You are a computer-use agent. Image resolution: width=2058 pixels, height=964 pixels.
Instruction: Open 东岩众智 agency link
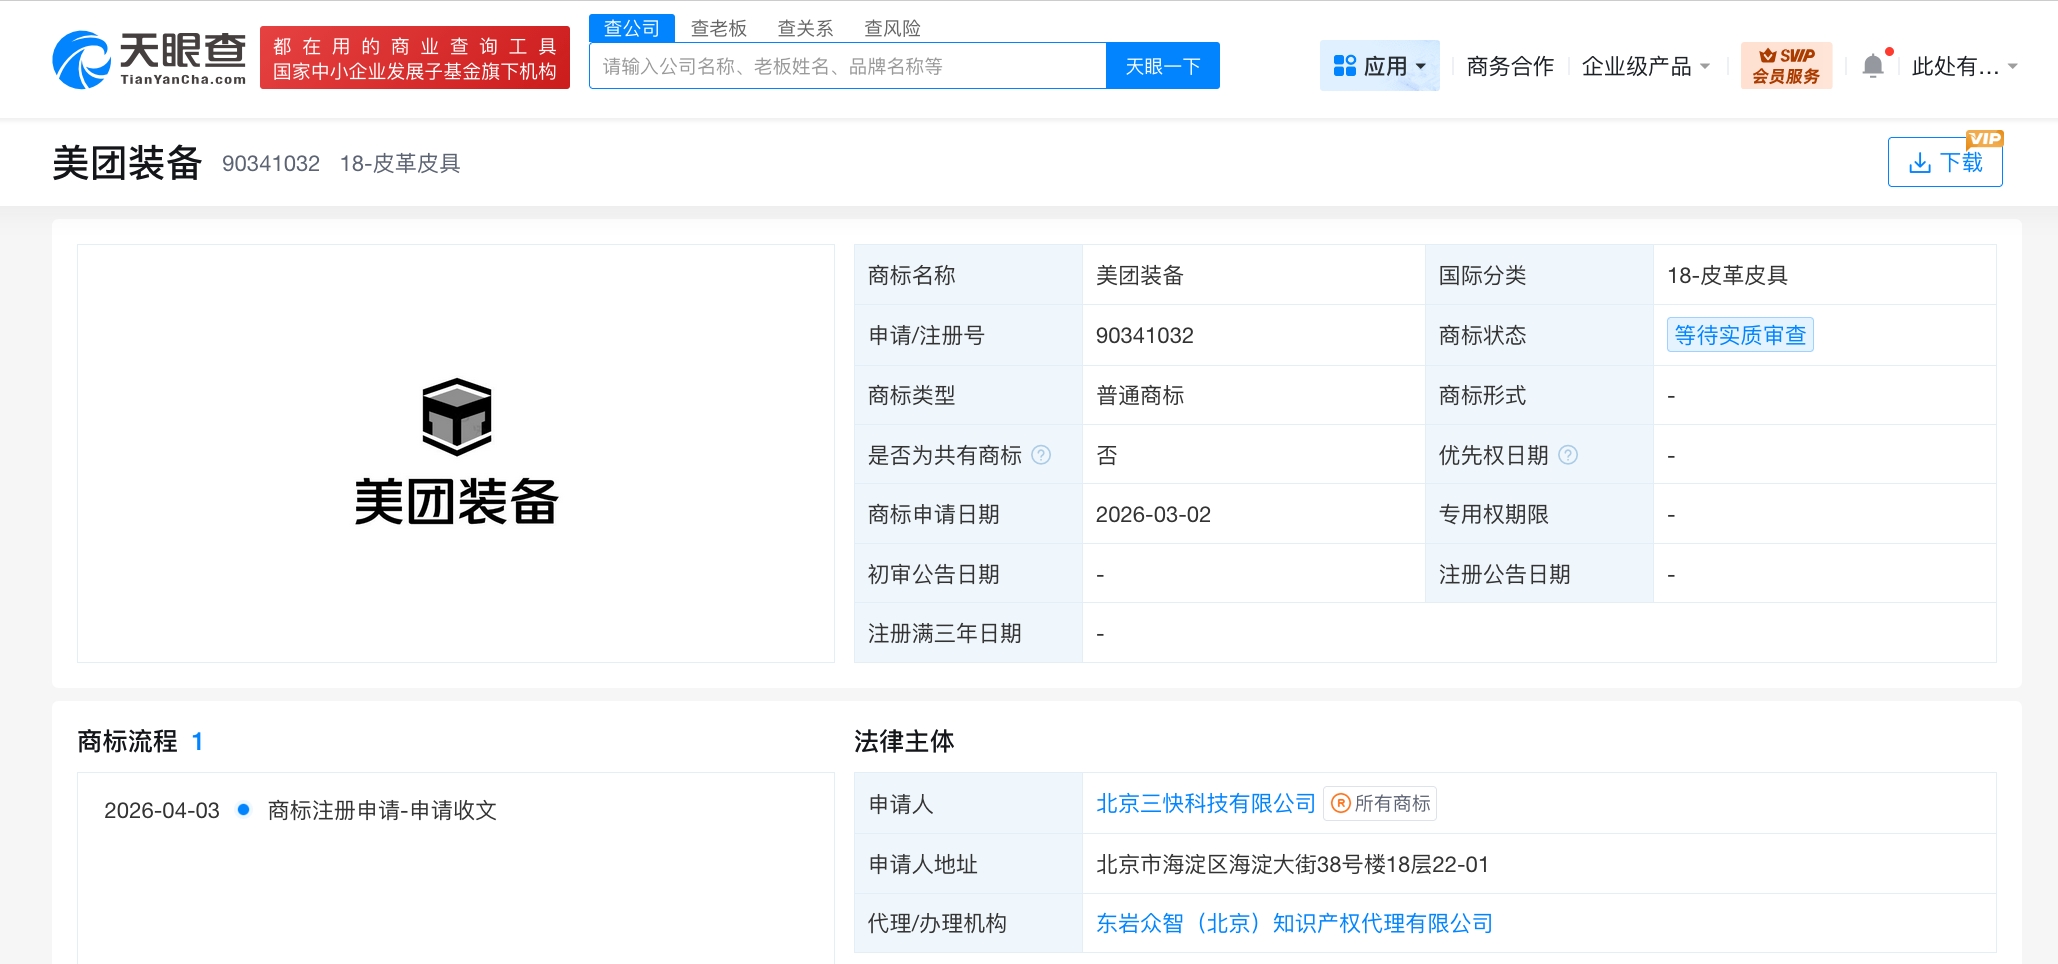[x=1293, y=923]
